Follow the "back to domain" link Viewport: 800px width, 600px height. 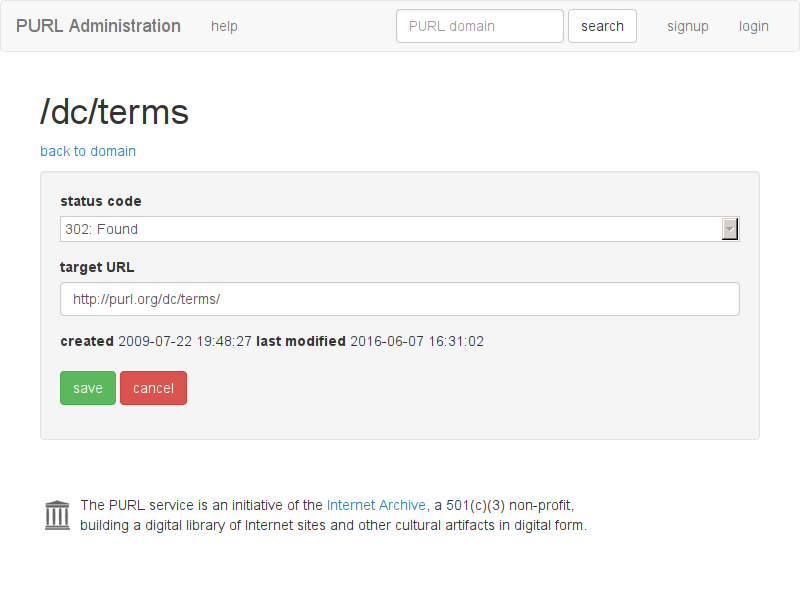88,151
